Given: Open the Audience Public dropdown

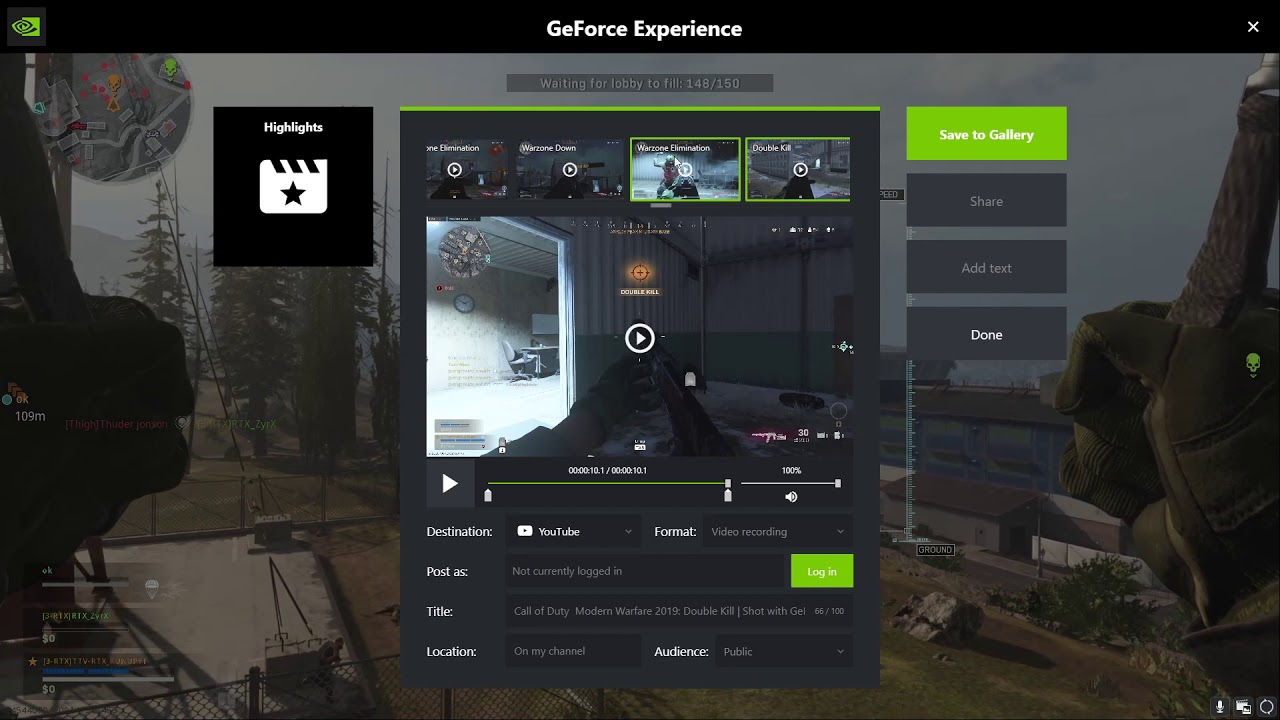Looking at the screenshot, I should coord(784,651).
